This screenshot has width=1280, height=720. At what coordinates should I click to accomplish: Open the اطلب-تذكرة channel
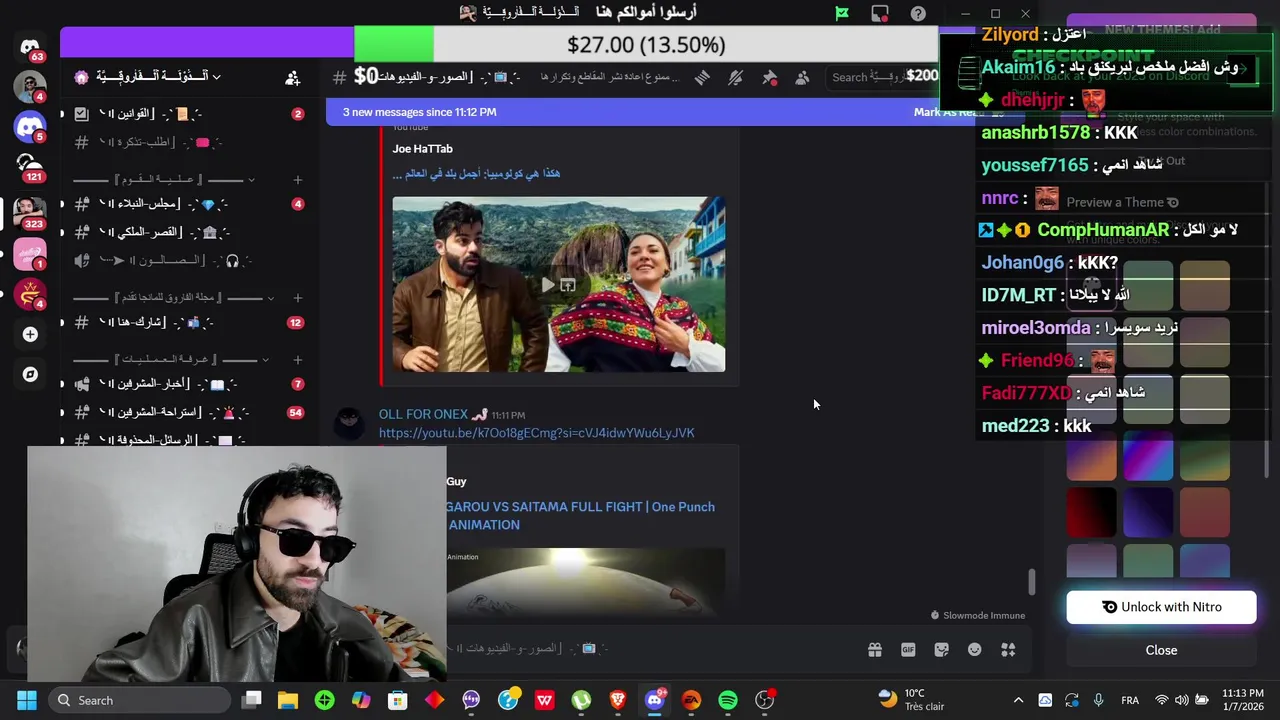(x=190, y=143)
